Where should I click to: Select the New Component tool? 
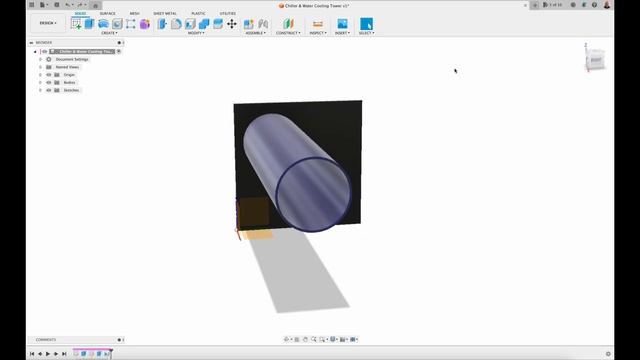(x=249, y=24)
